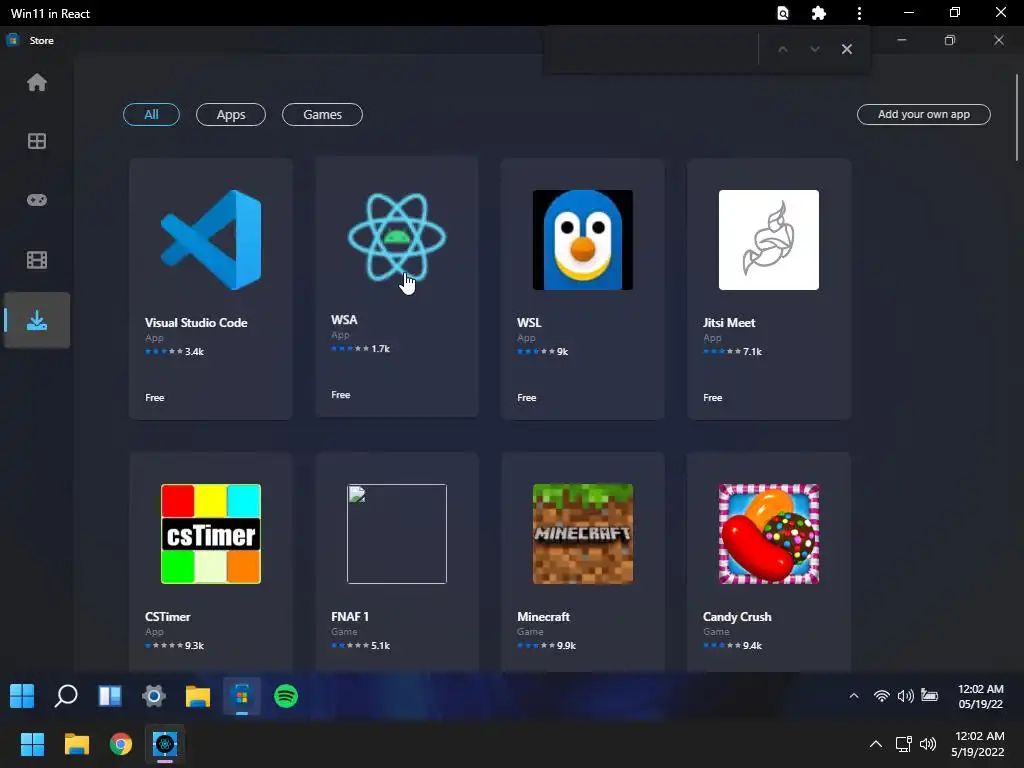Click the Free label on WSL card
This screenshot has width=1024, height=768.
coord(527,398)
